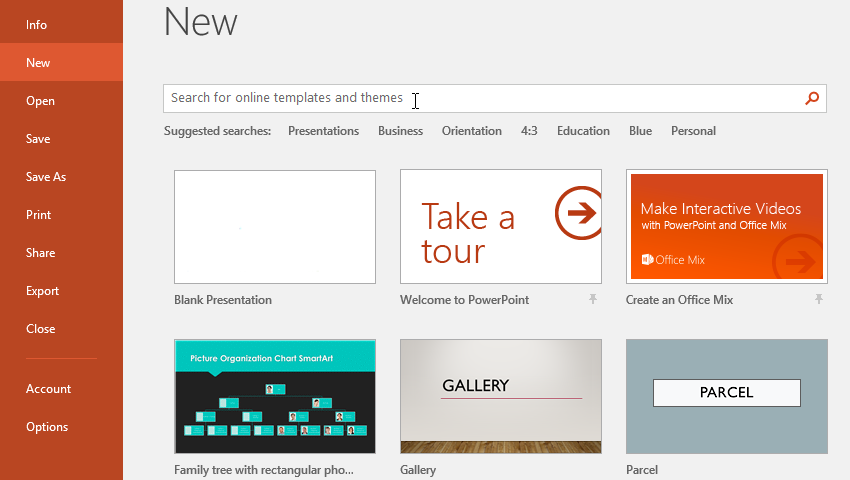Go to the Open menu item
The height and width of the screenshot is (480, 850).
tap(41, 101)
